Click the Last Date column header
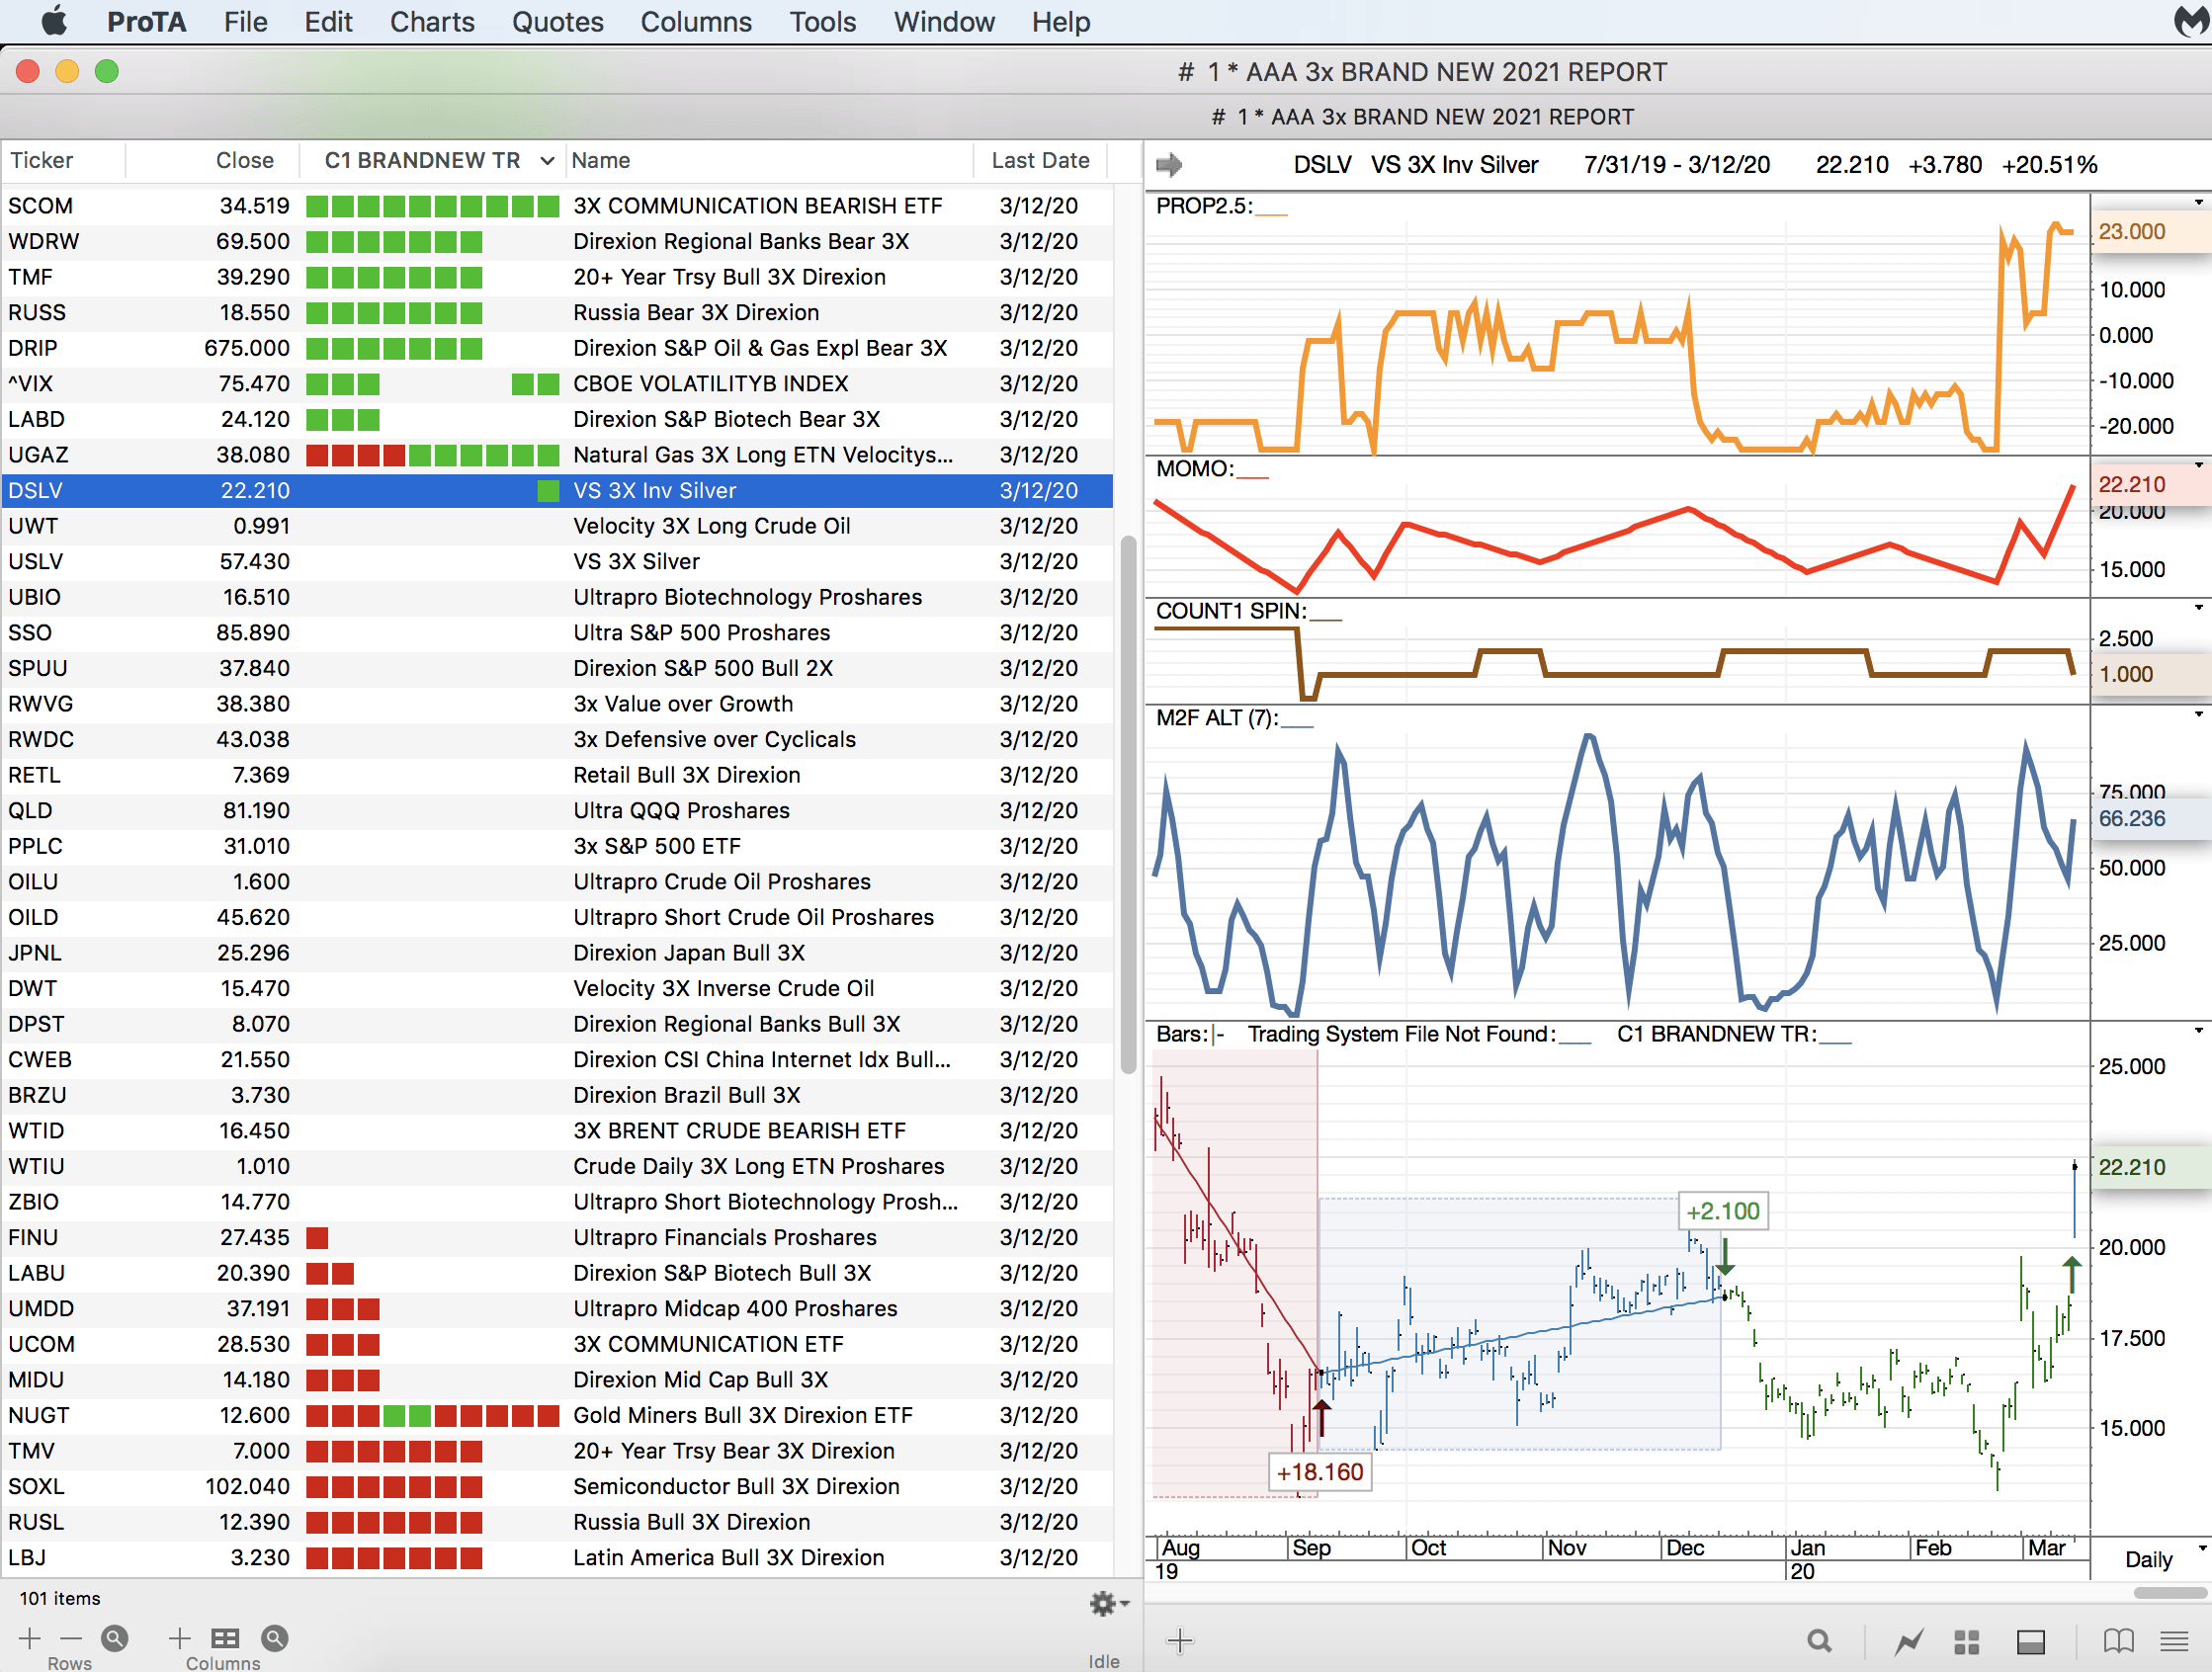Image resolution: width=2212 pixels, height=1672 pixels. click(x=1039, y=161)
